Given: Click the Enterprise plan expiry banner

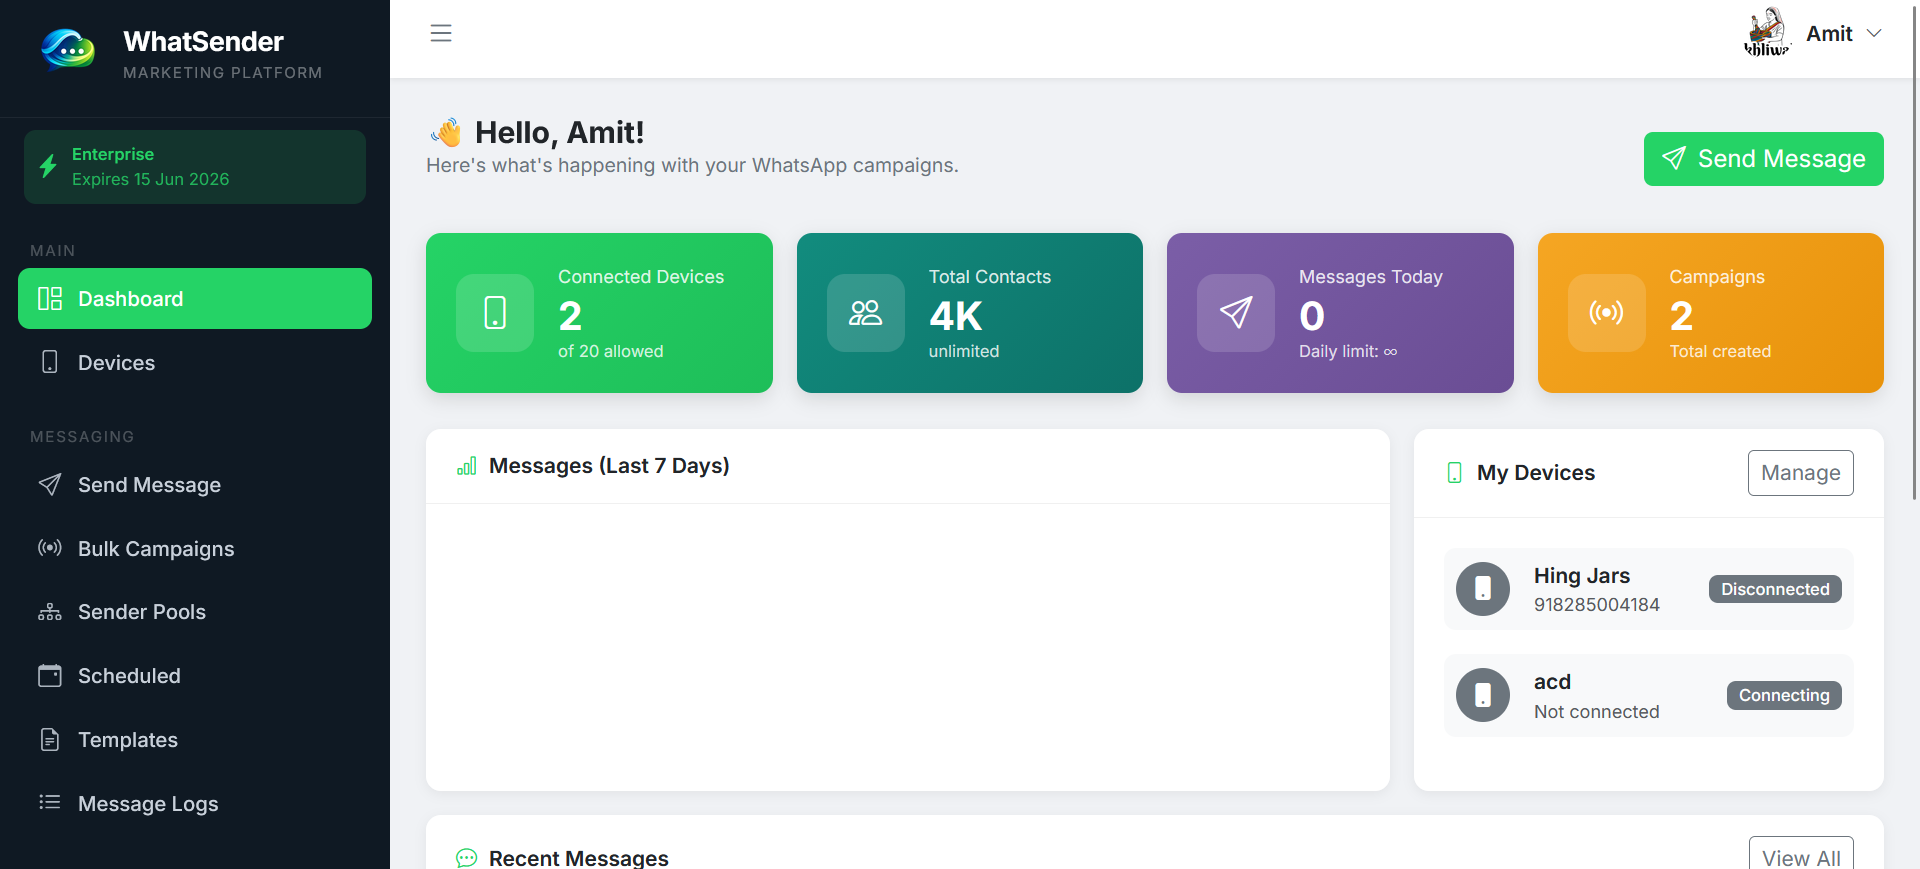Looking at the screenshot, I should [195, 167].
